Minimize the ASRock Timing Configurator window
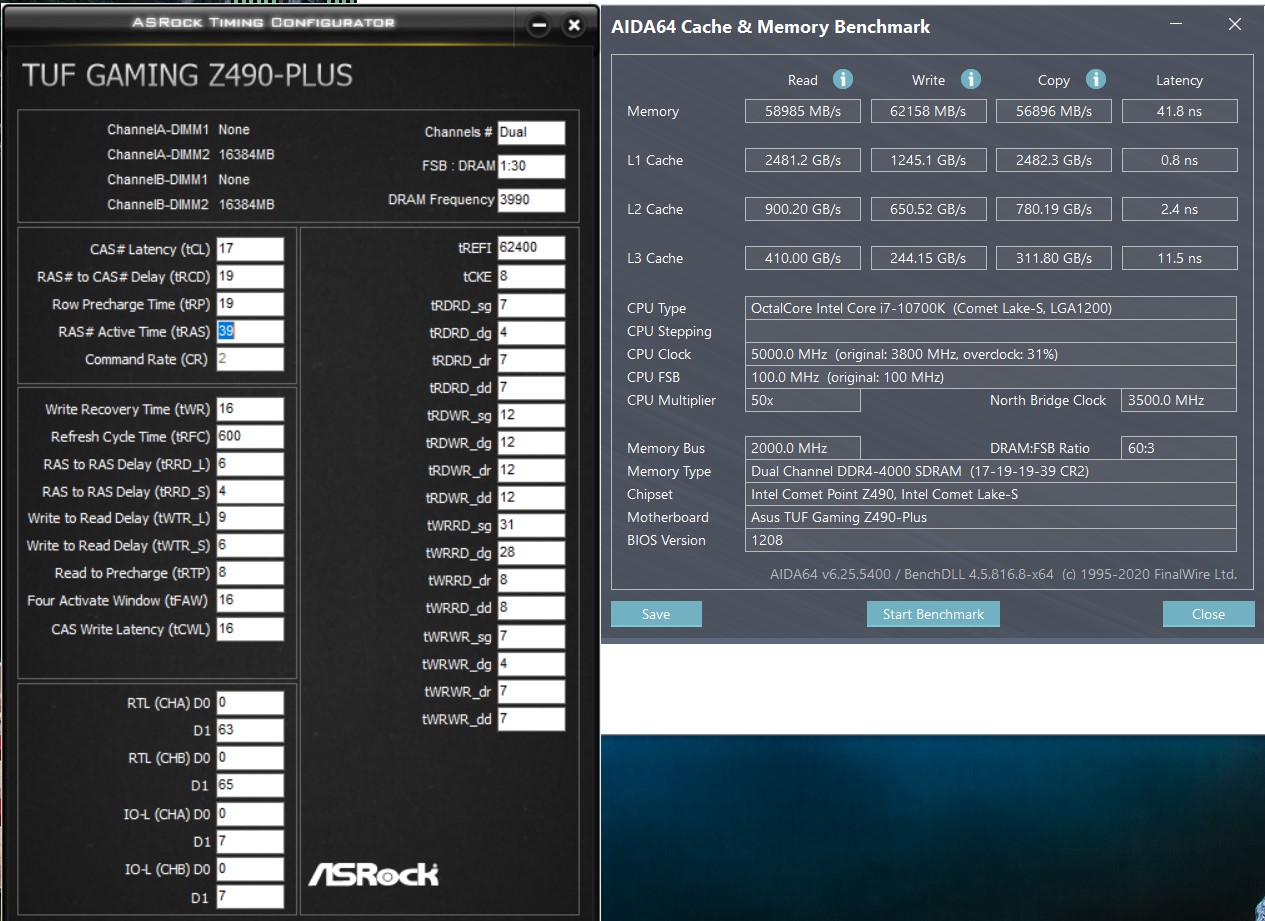The image size is (1265, 921). coord(539,26)
